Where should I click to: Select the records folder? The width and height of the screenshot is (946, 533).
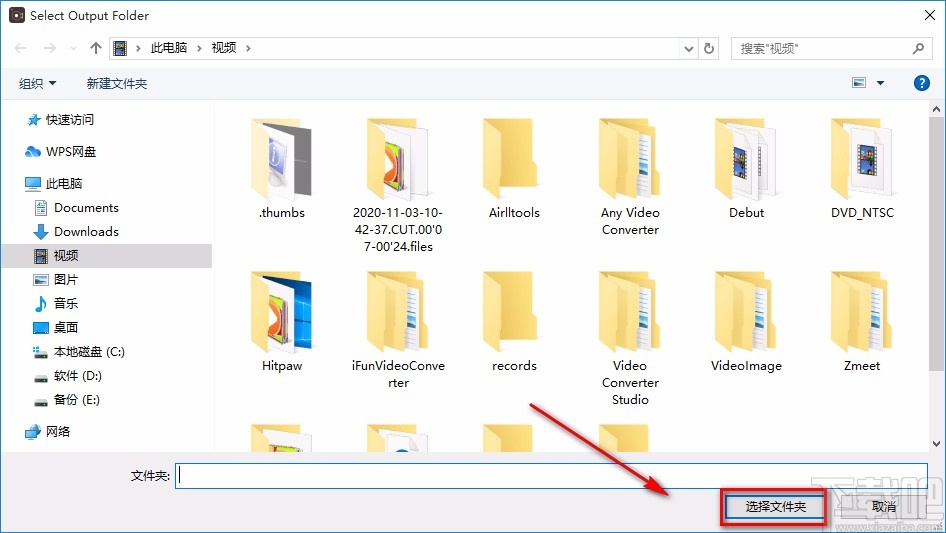pyautogui.click(x=513, y=321)
